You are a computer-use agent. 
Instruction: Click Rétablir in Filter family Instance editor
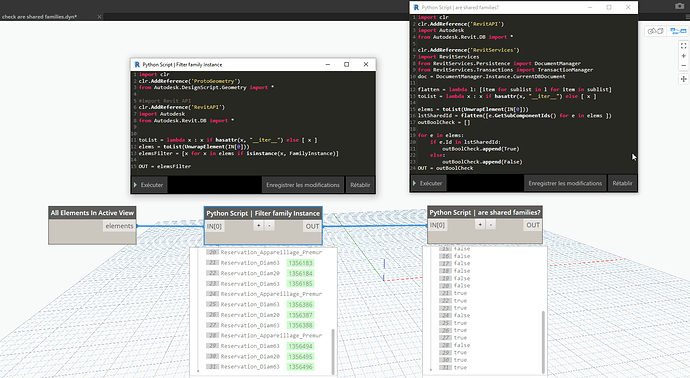[x=360, y=185]
